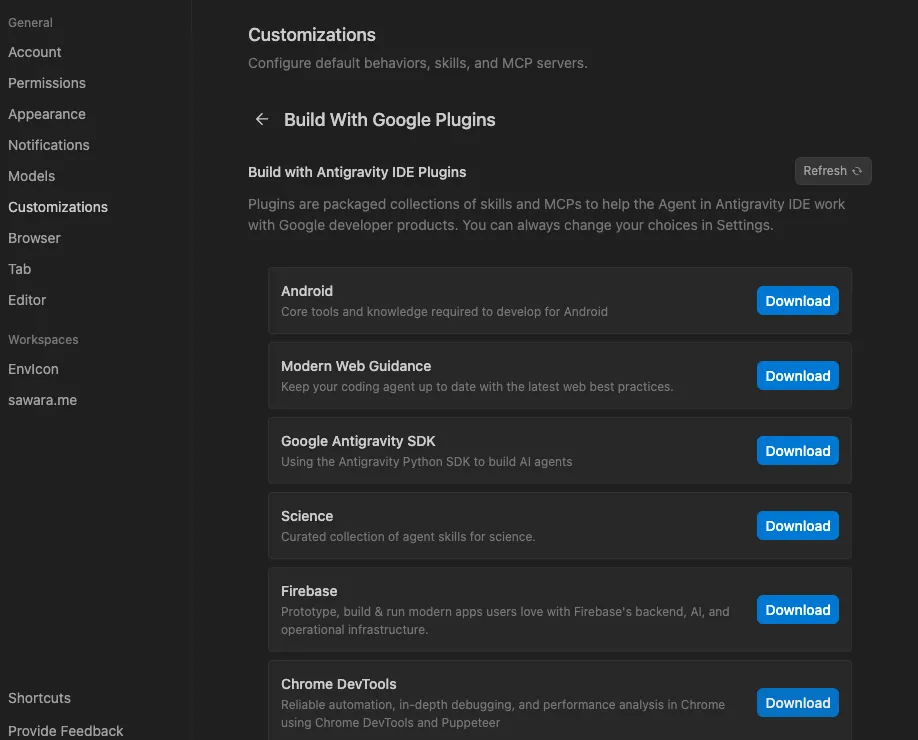Download the Firebase plugin
This screenshot has width=918, height=740.
click(x=797, y=610)
